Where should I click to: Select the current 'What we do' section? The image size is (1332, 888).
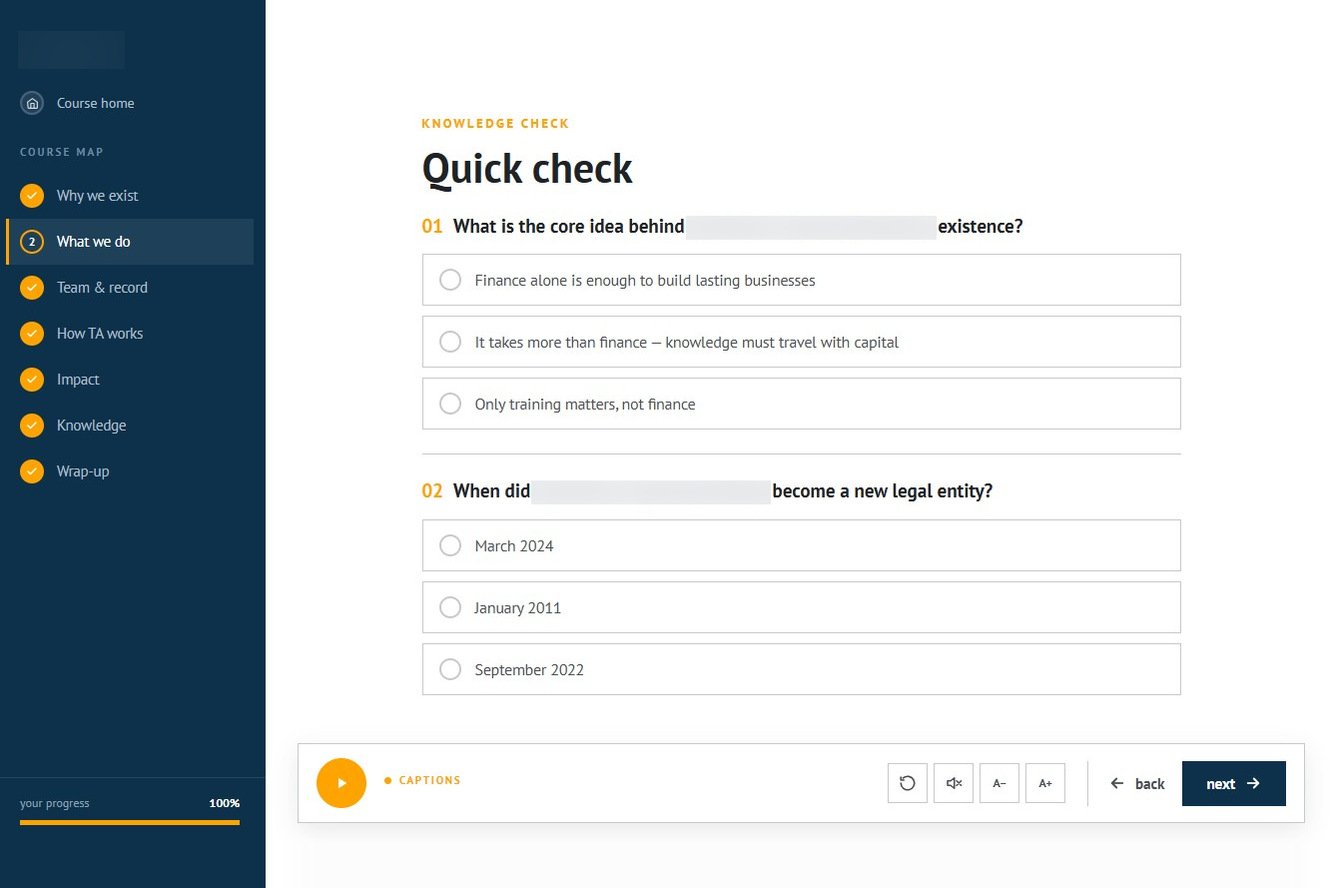pos(130,242)
